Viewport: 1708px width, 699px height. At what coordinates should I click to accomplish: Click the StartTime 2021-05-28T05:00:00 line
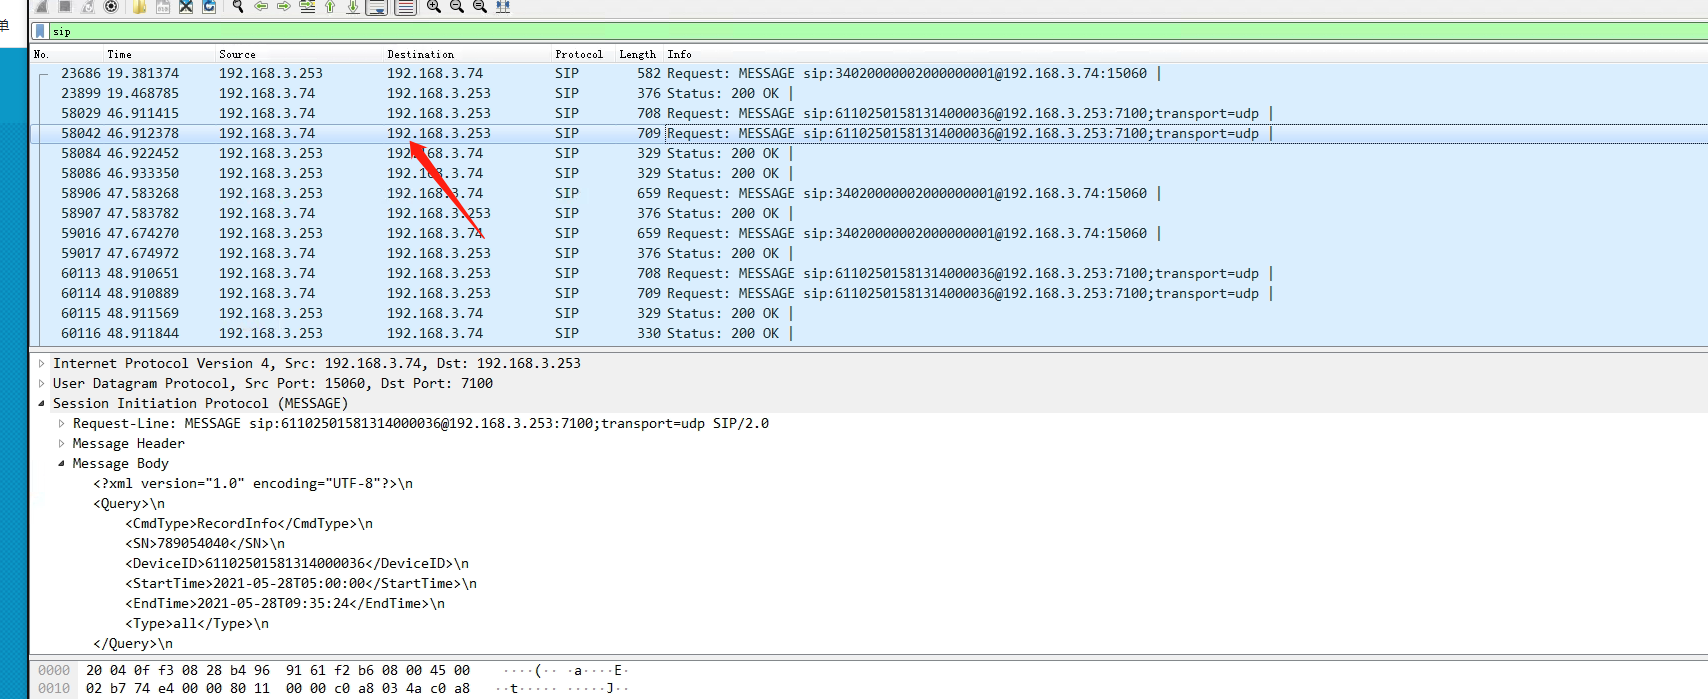pos(301,583)
